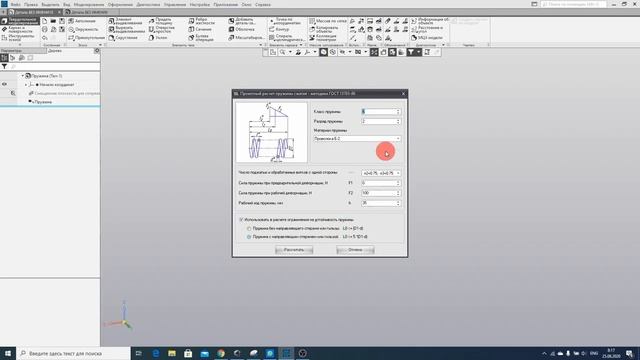Choose Вырезать выдавливанием cut tool

click(127, 29)
